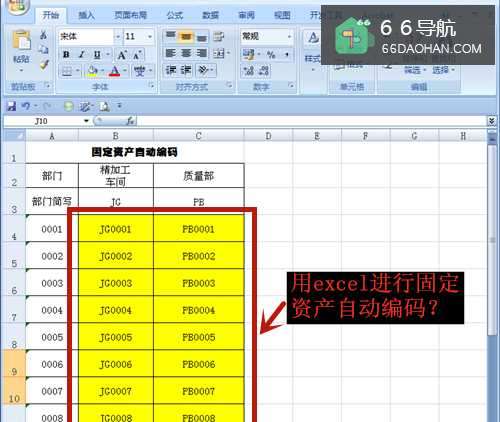Toggle bold formatting

coord(66,54)
